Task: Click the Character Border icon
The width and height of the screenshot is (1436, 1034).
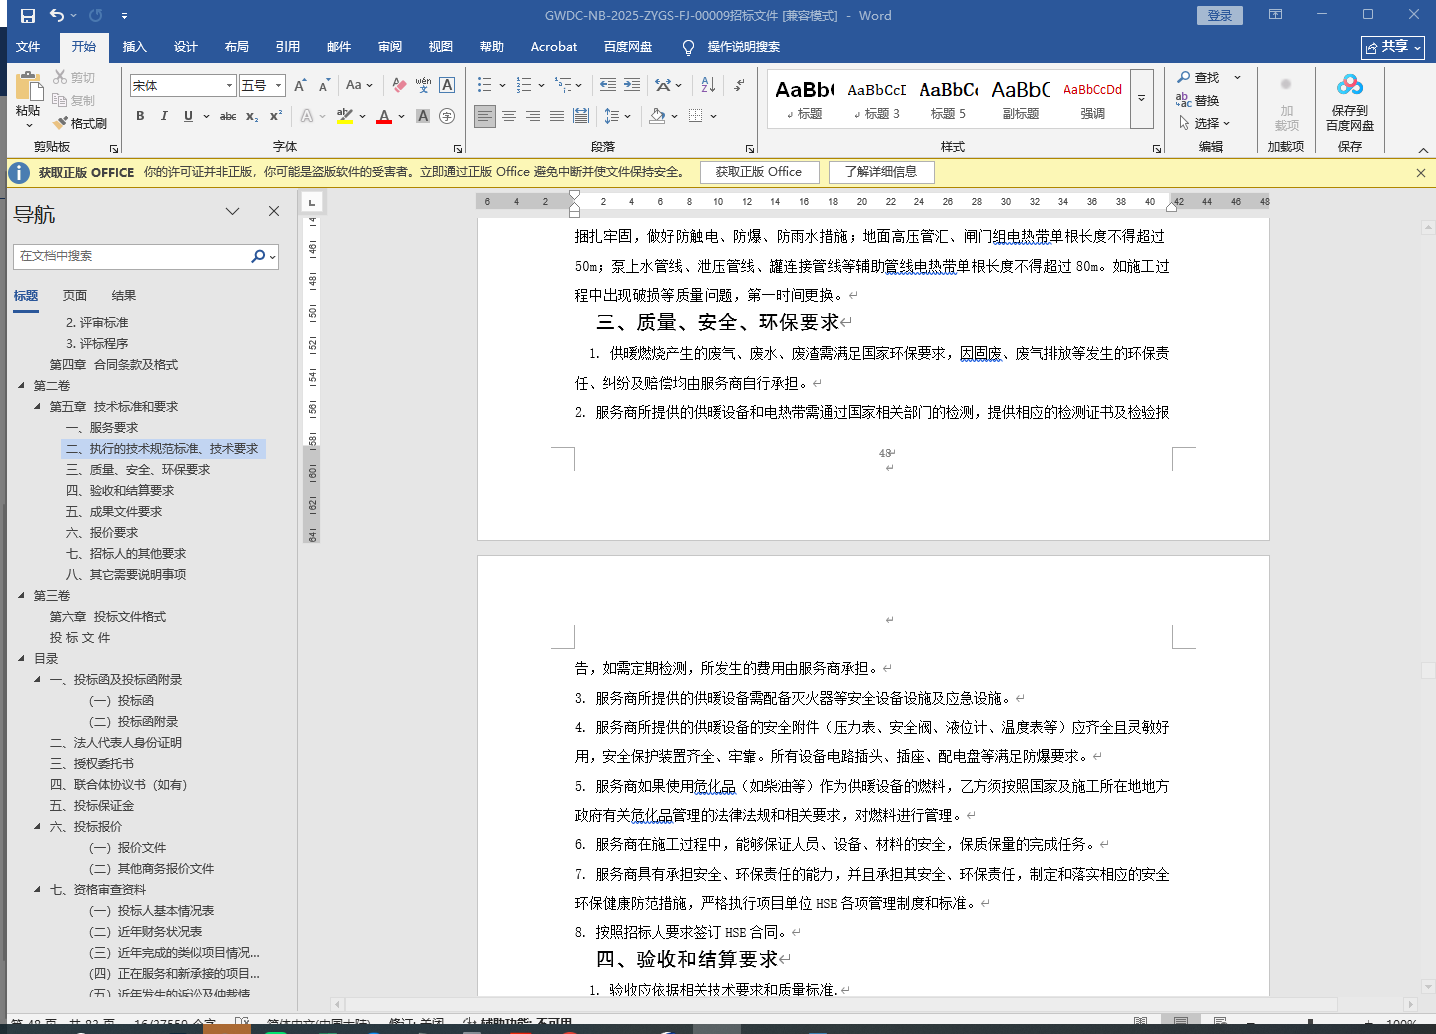Action: pos(447,85)
